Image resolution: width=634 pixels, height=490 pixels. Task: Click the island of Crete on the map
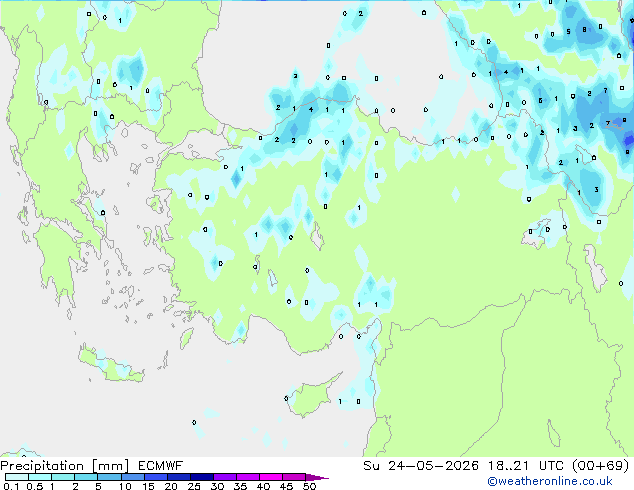pyautogui.click(x=111, y=364)
